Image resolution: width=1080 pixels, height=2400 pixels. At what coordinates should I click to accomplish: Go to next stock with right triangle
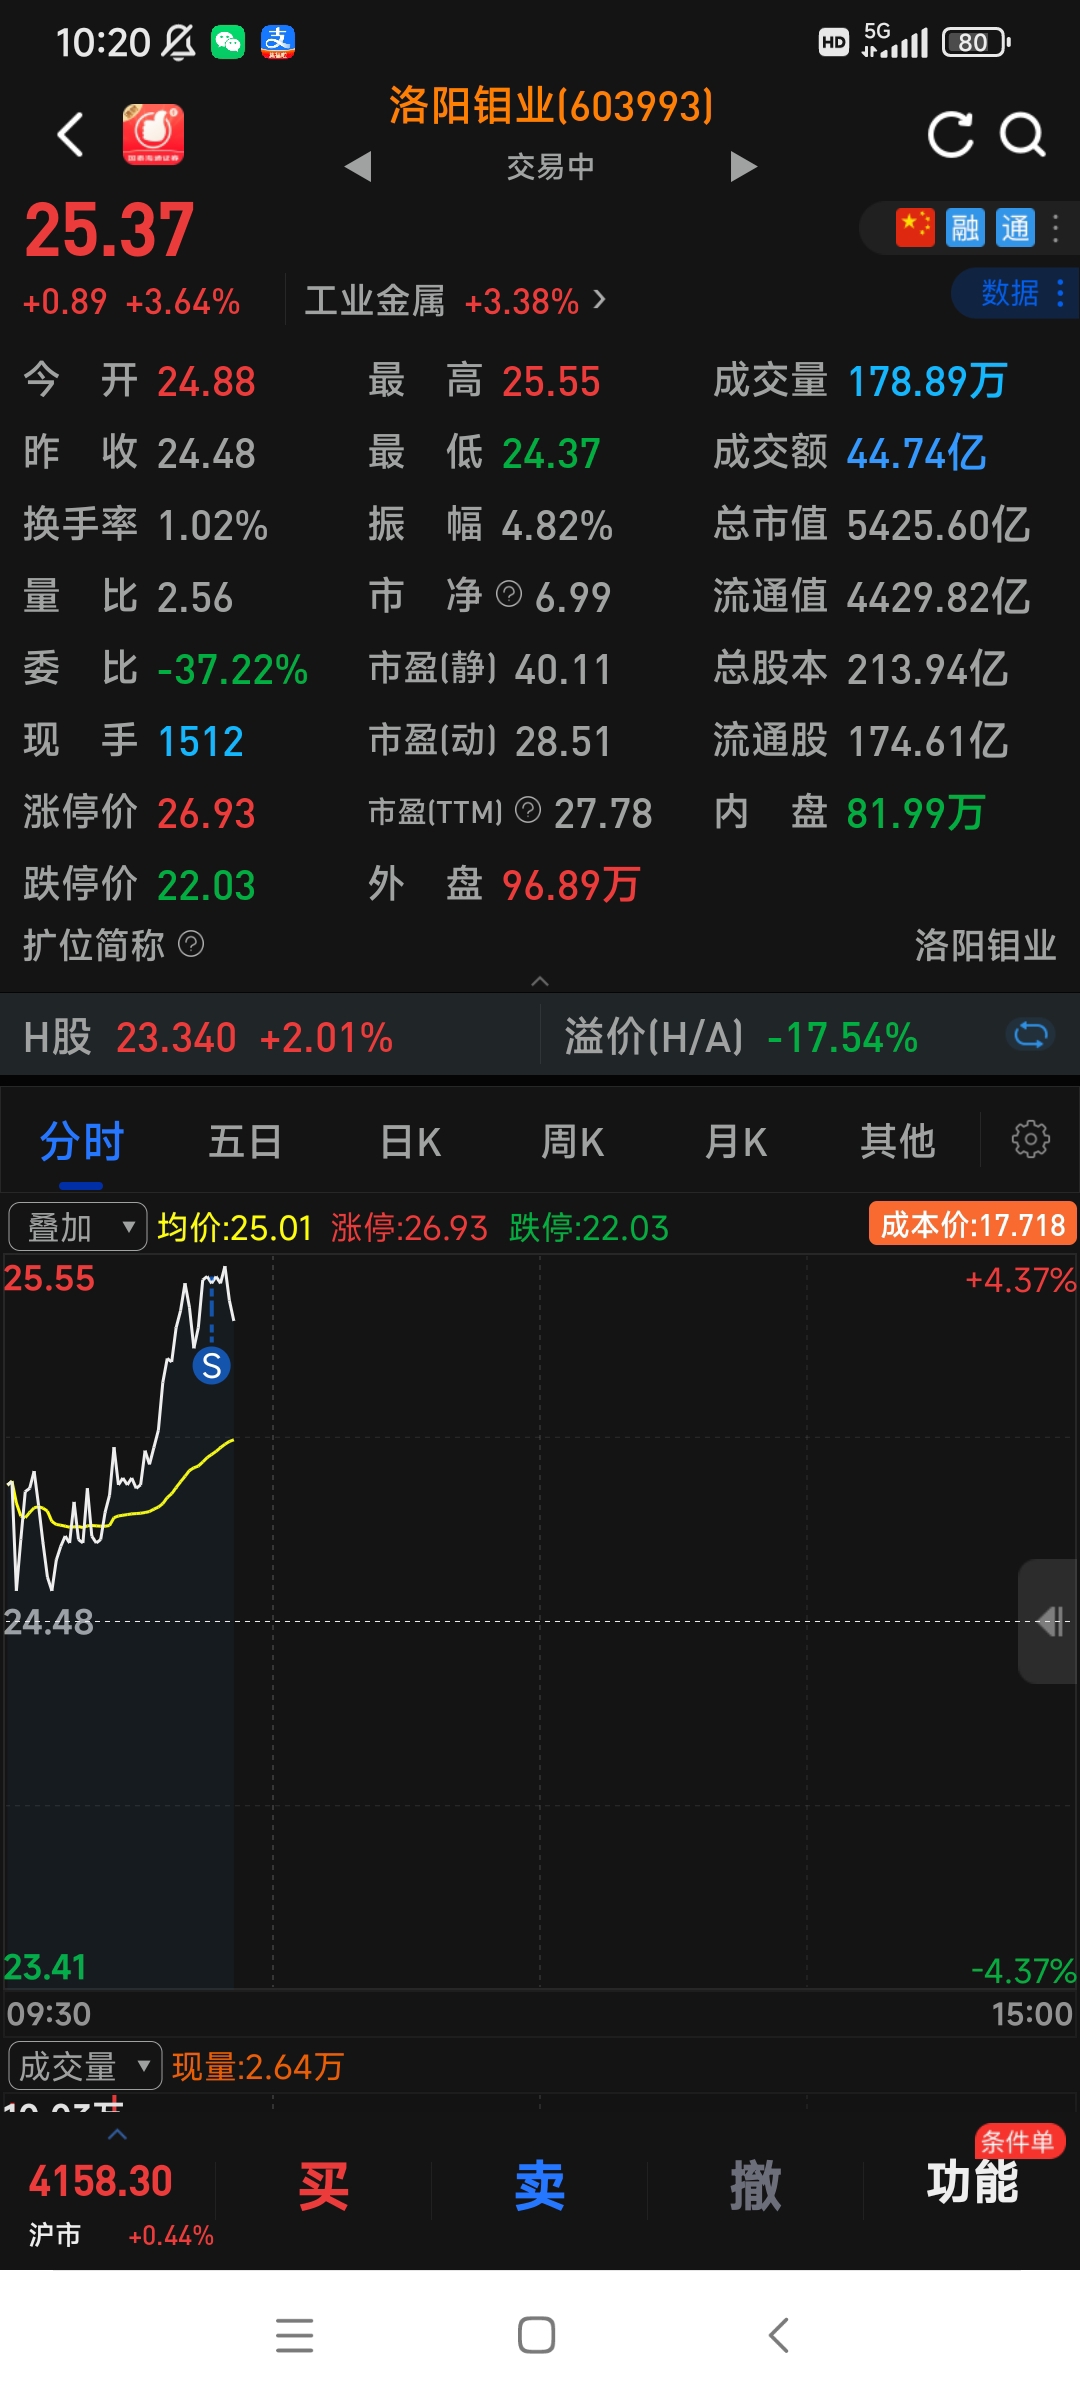pos(743,166)
